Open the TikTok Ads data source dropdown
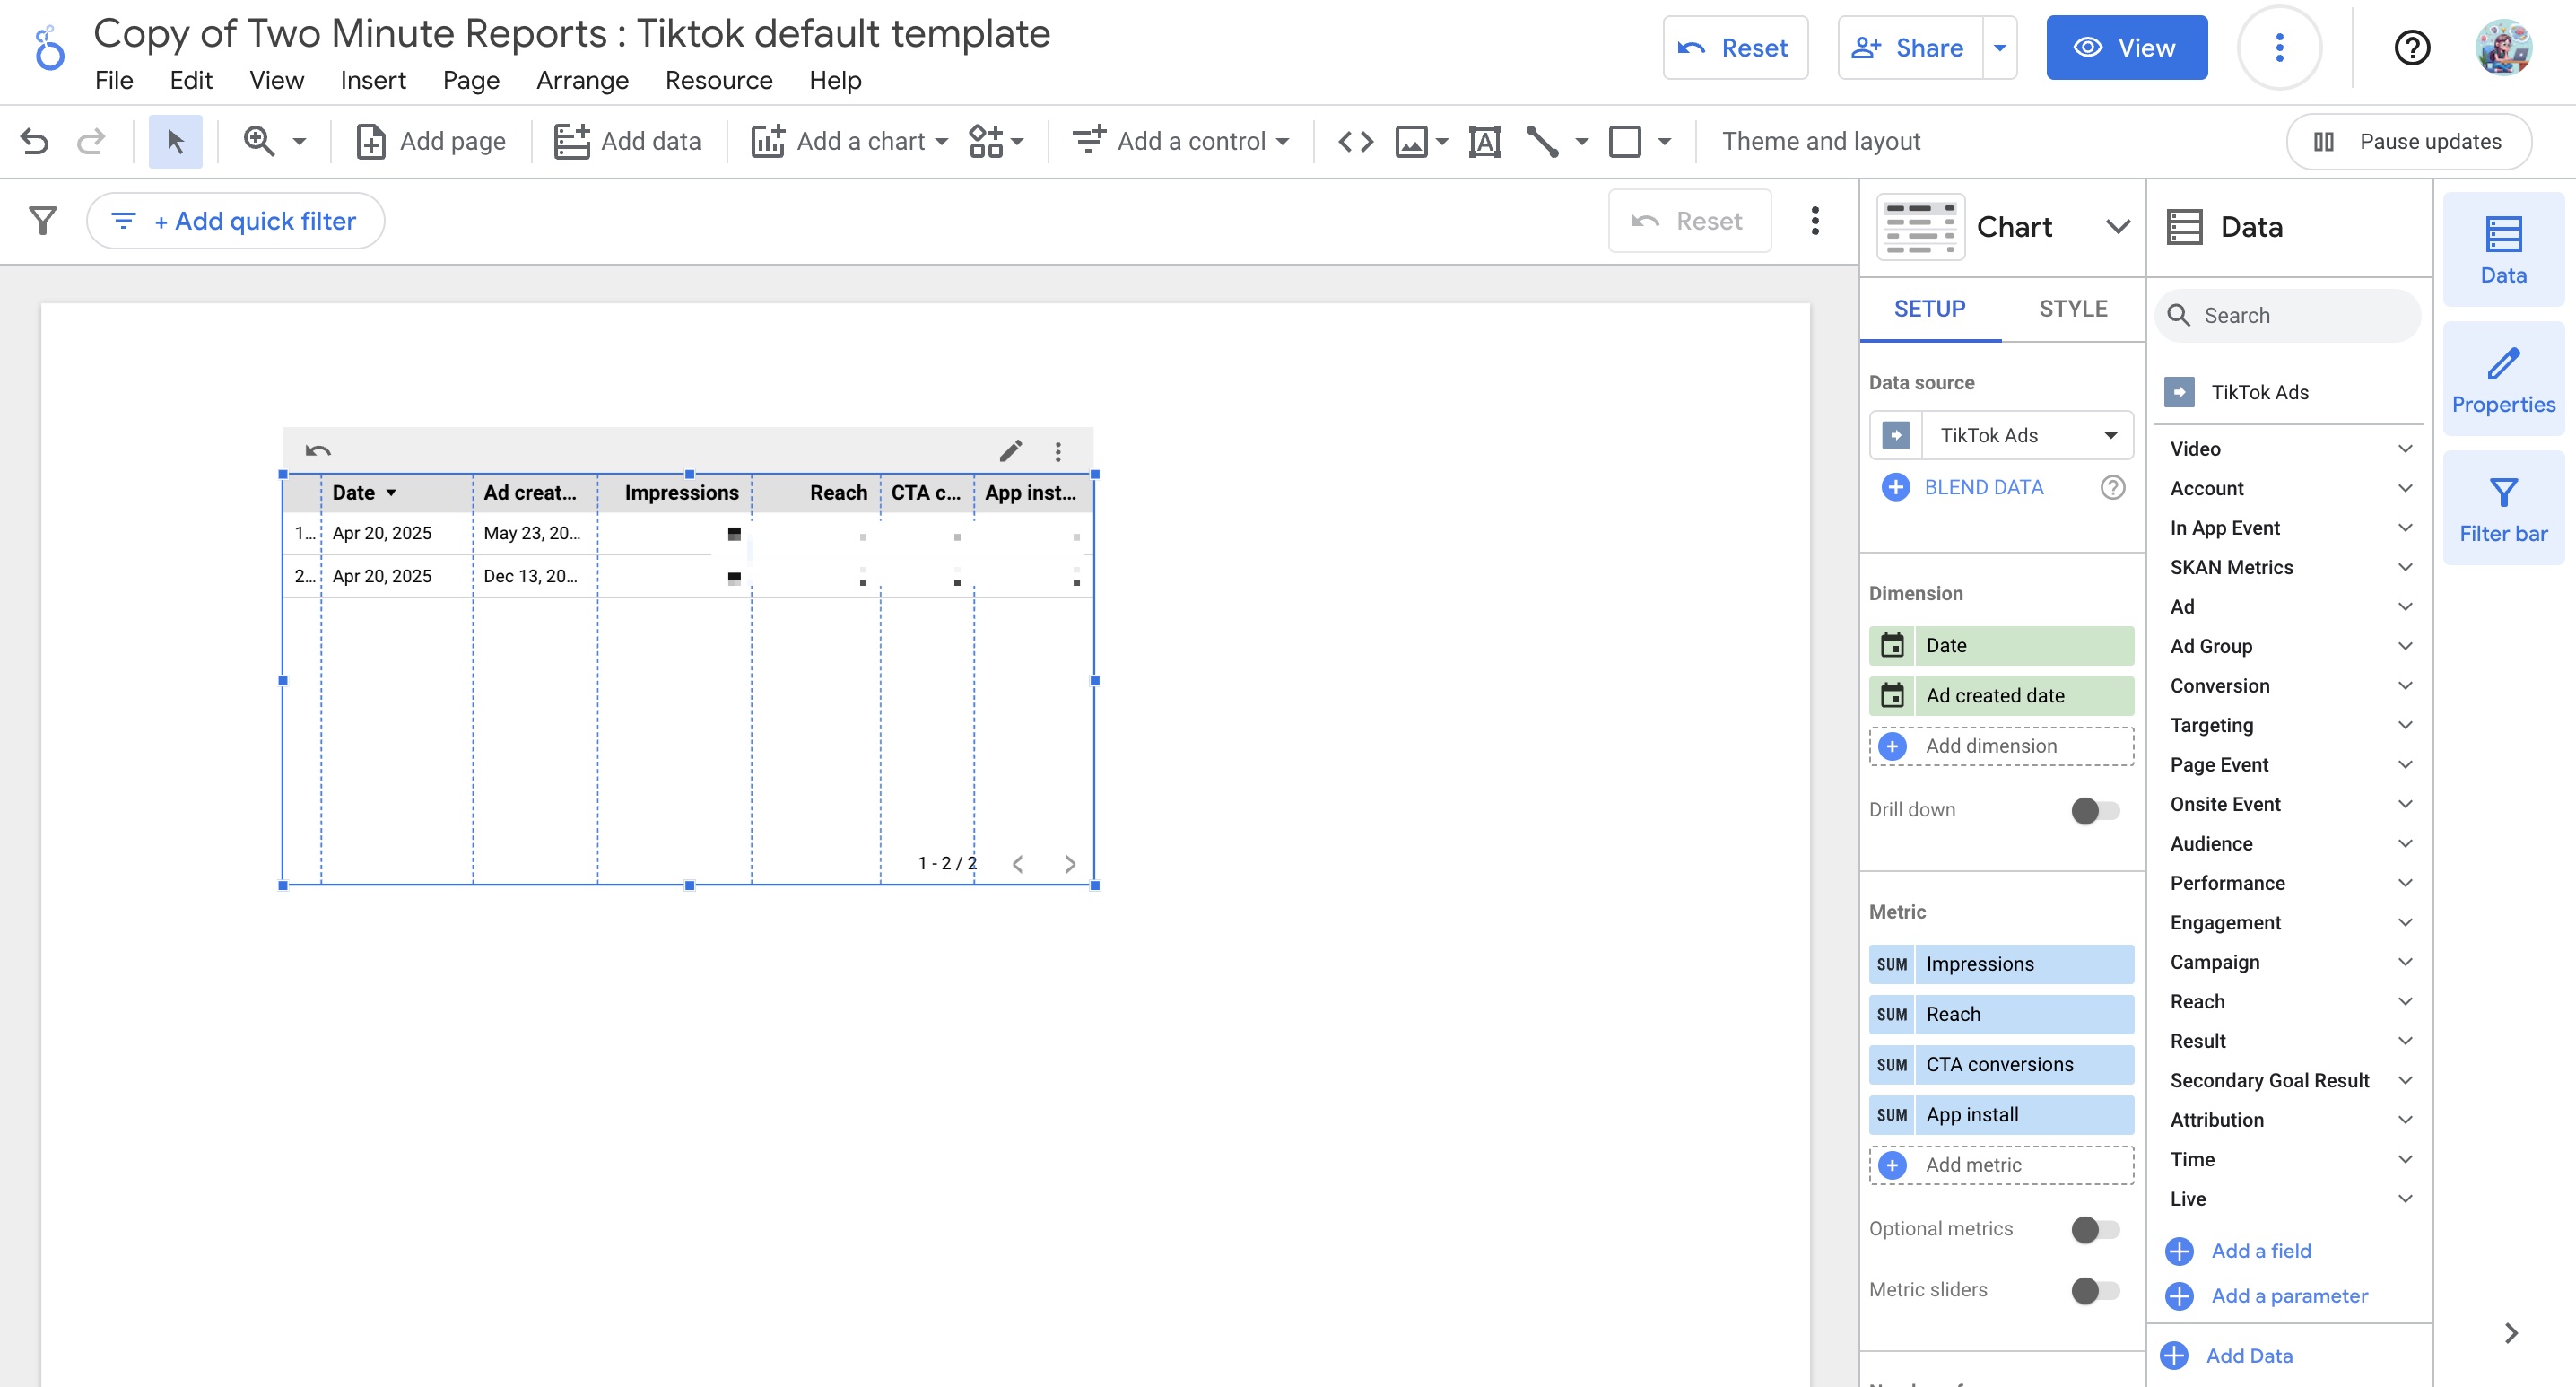 2002,435
